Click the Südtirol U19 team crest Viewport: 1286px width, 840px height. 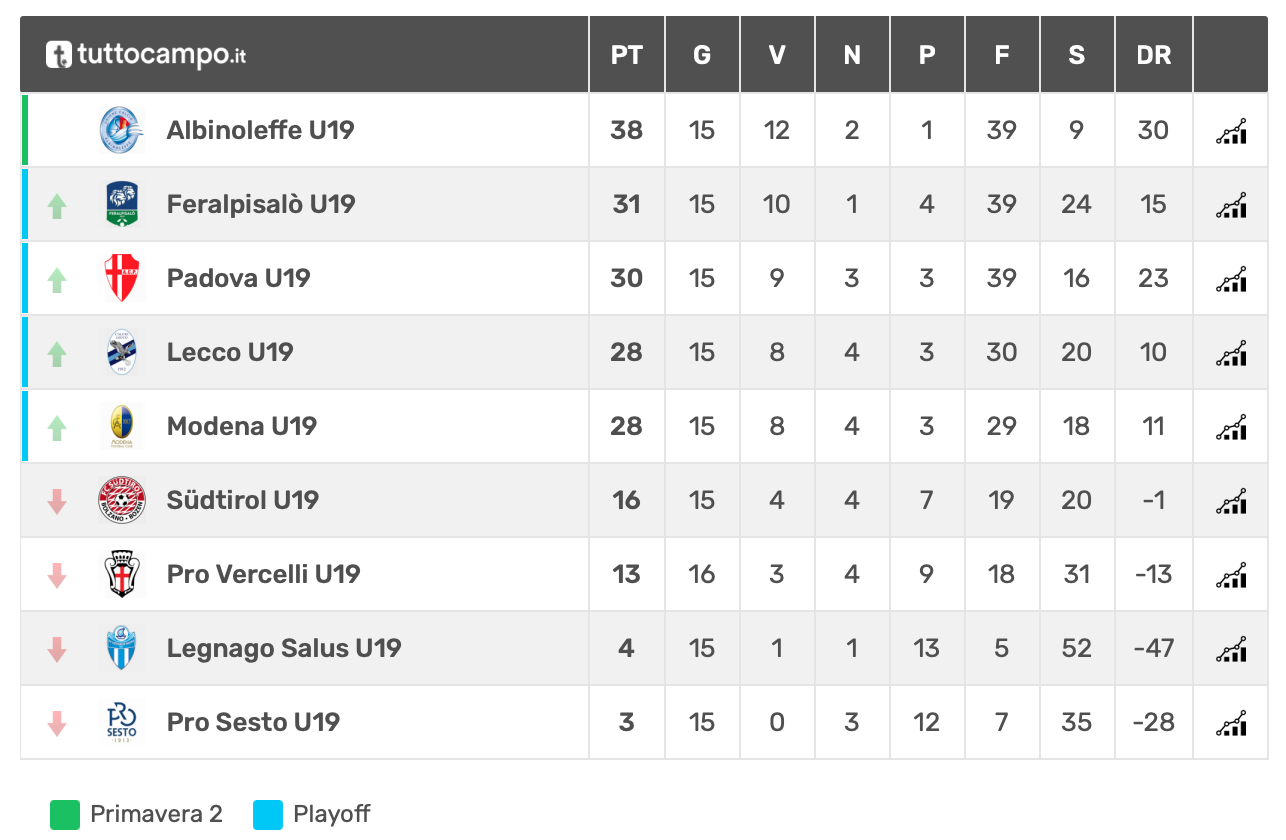point(122,500)
